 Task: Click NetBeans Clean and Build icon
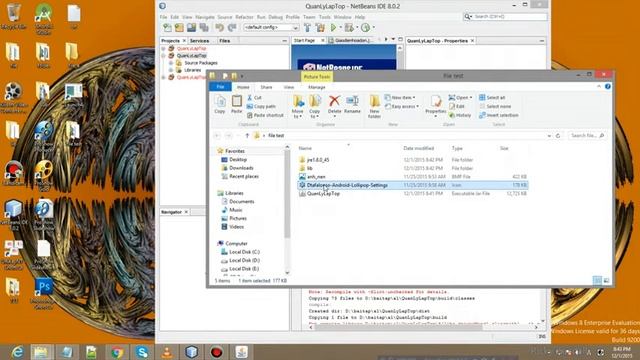(320, 28)
